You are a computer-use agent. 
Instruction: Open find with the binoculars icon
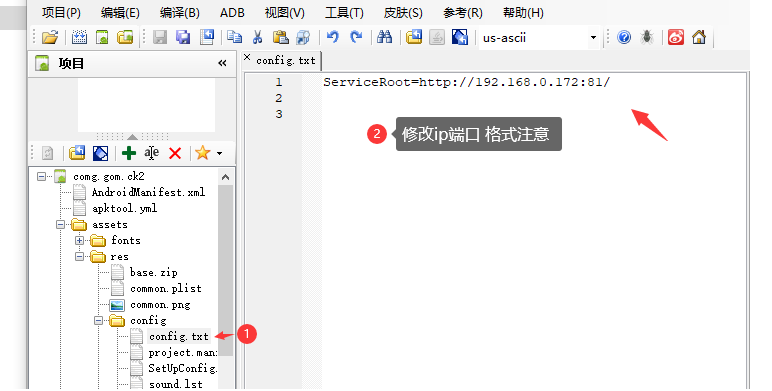click(x=384, y=37)
